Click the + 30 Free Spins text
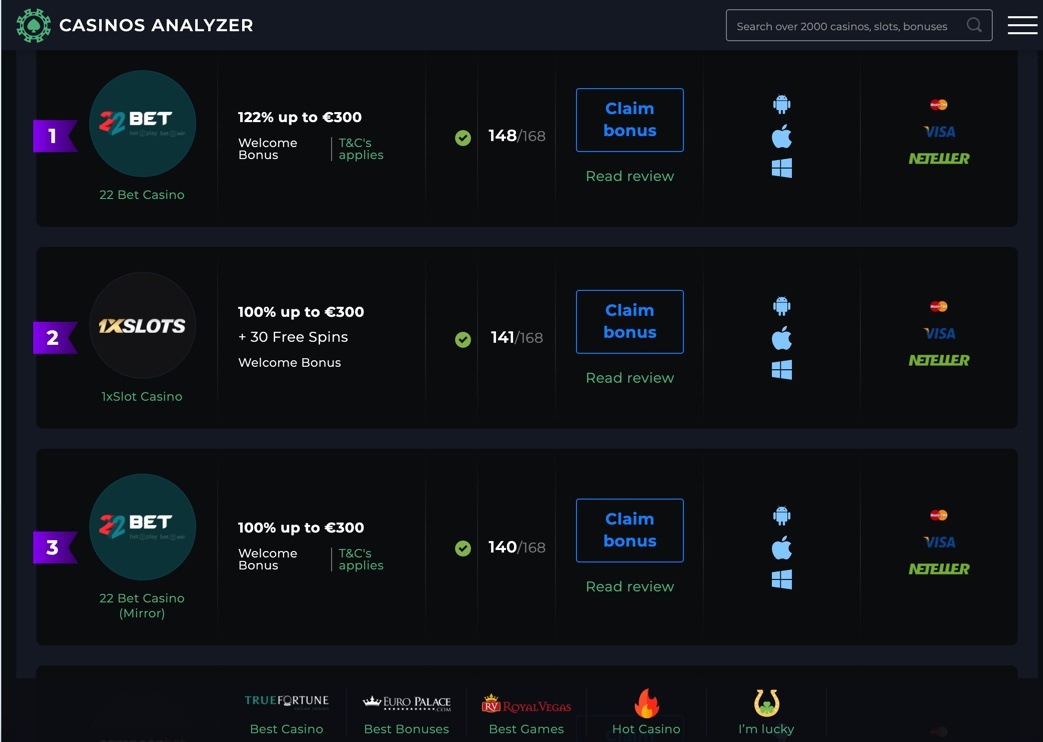The image size is (1043, 742). click(x=293, y=337)
